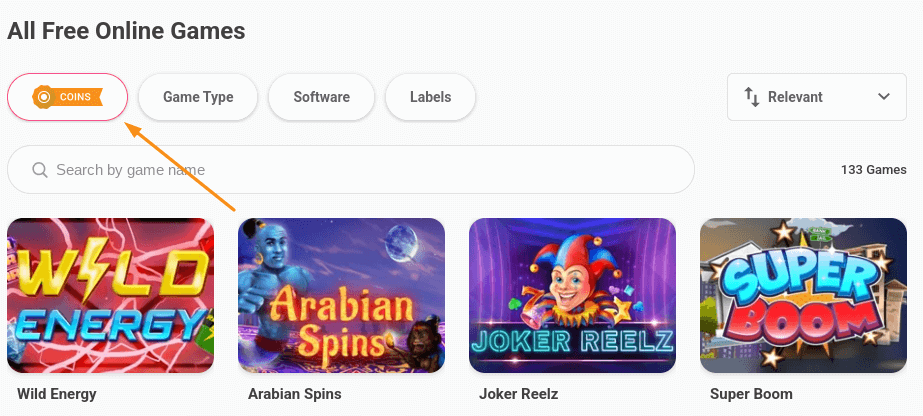Click the Super Boom title link
The image size is (923, 416).
(x=751, y=394)
